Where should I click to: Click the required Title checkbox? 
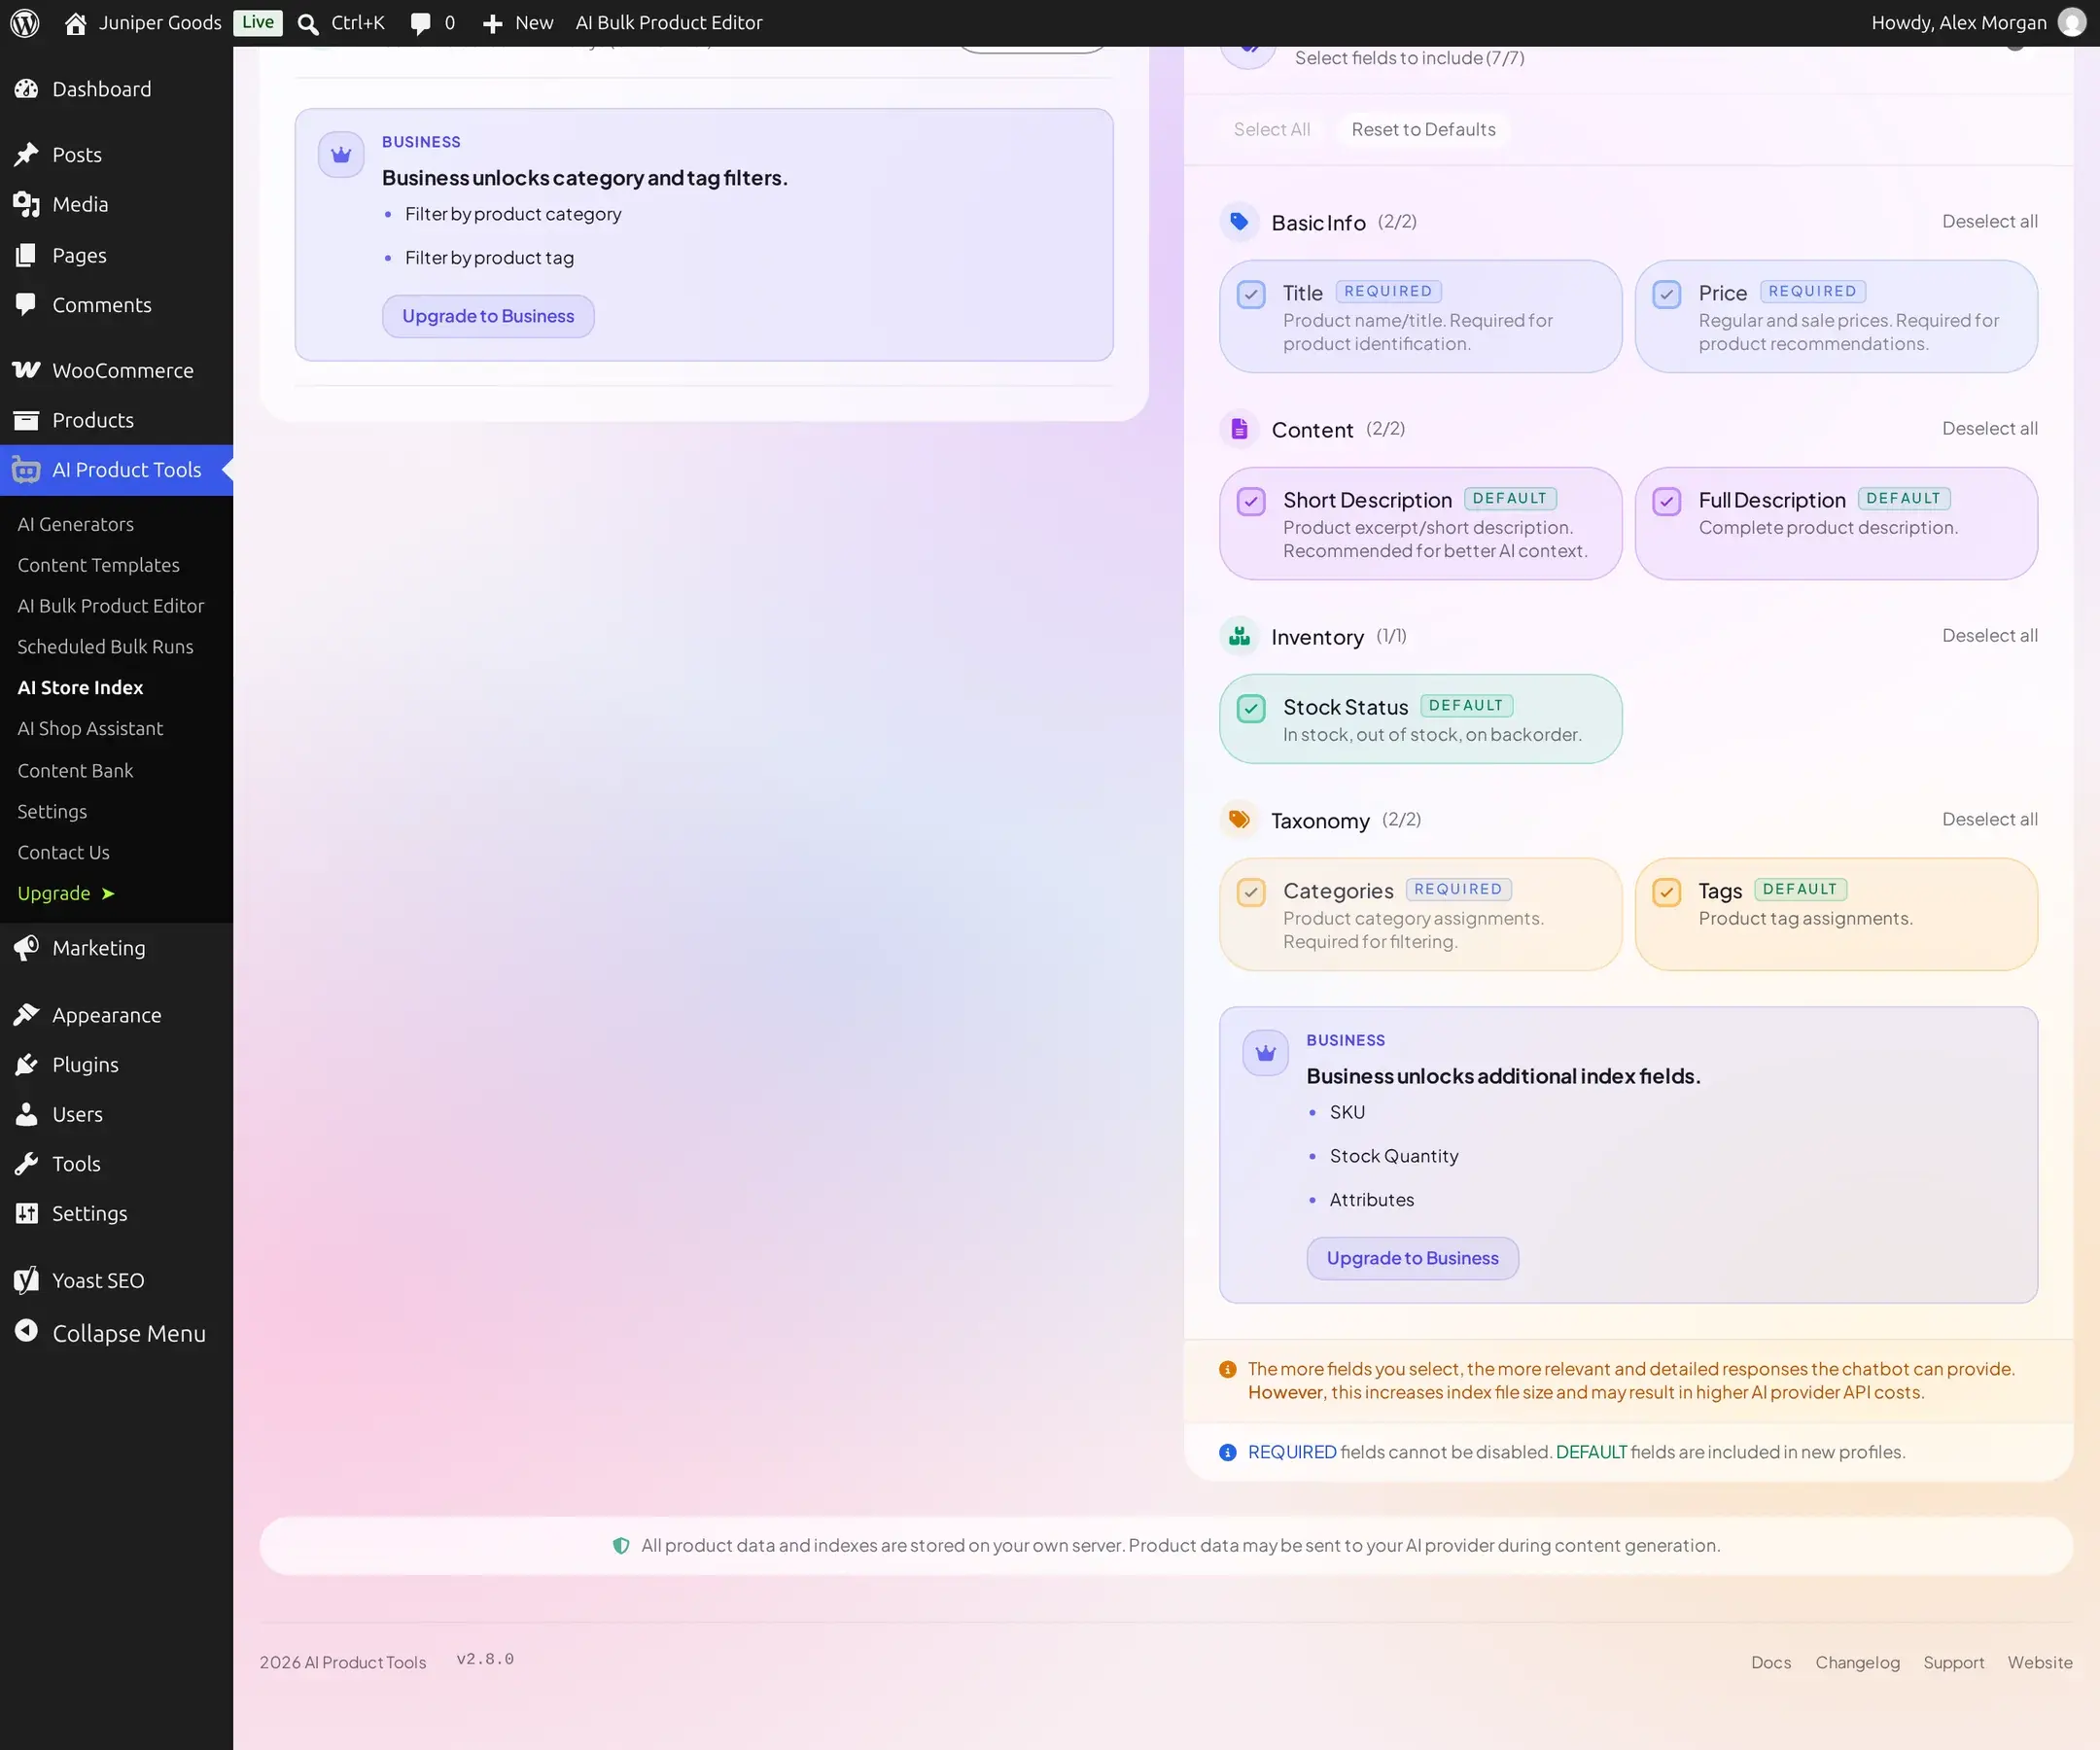pyautogui.click(x=1251, y=294)
